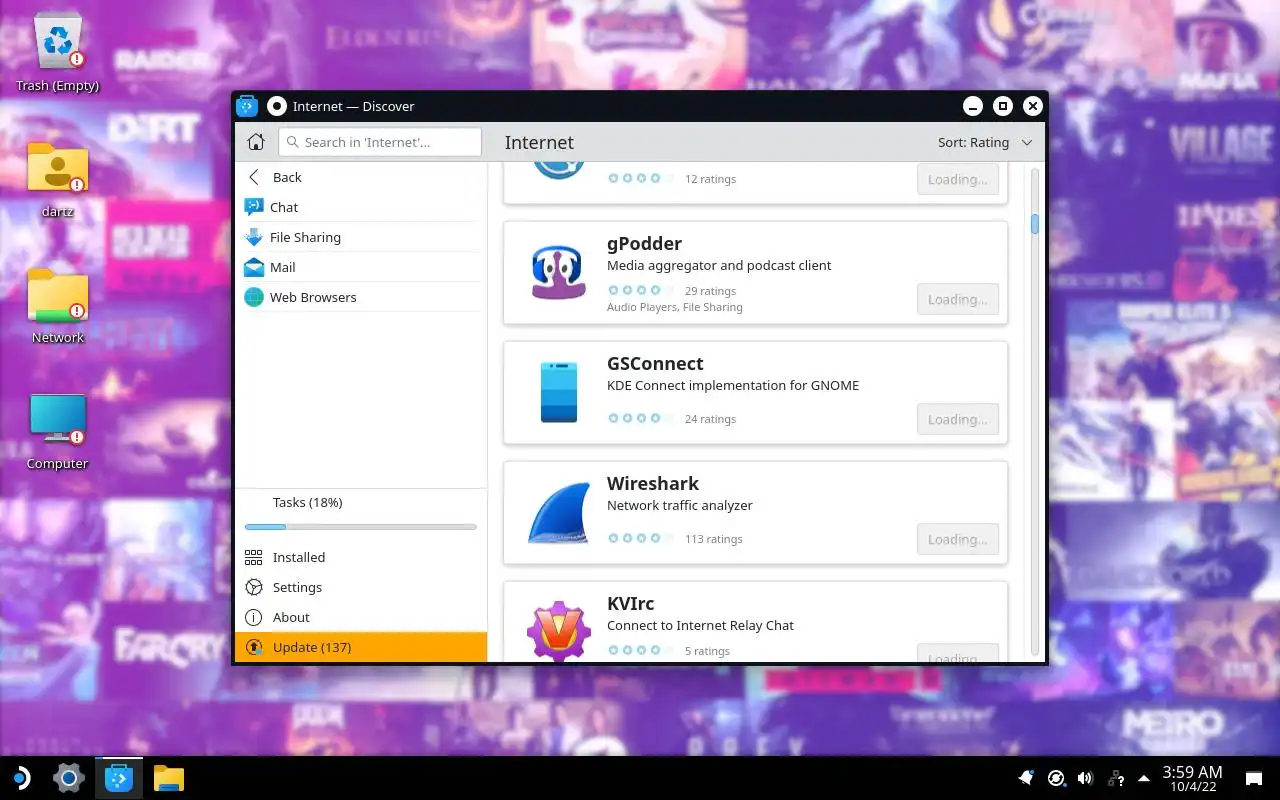
Task: Click GSConnect 24 ratings text
Action: click(710, 419)
